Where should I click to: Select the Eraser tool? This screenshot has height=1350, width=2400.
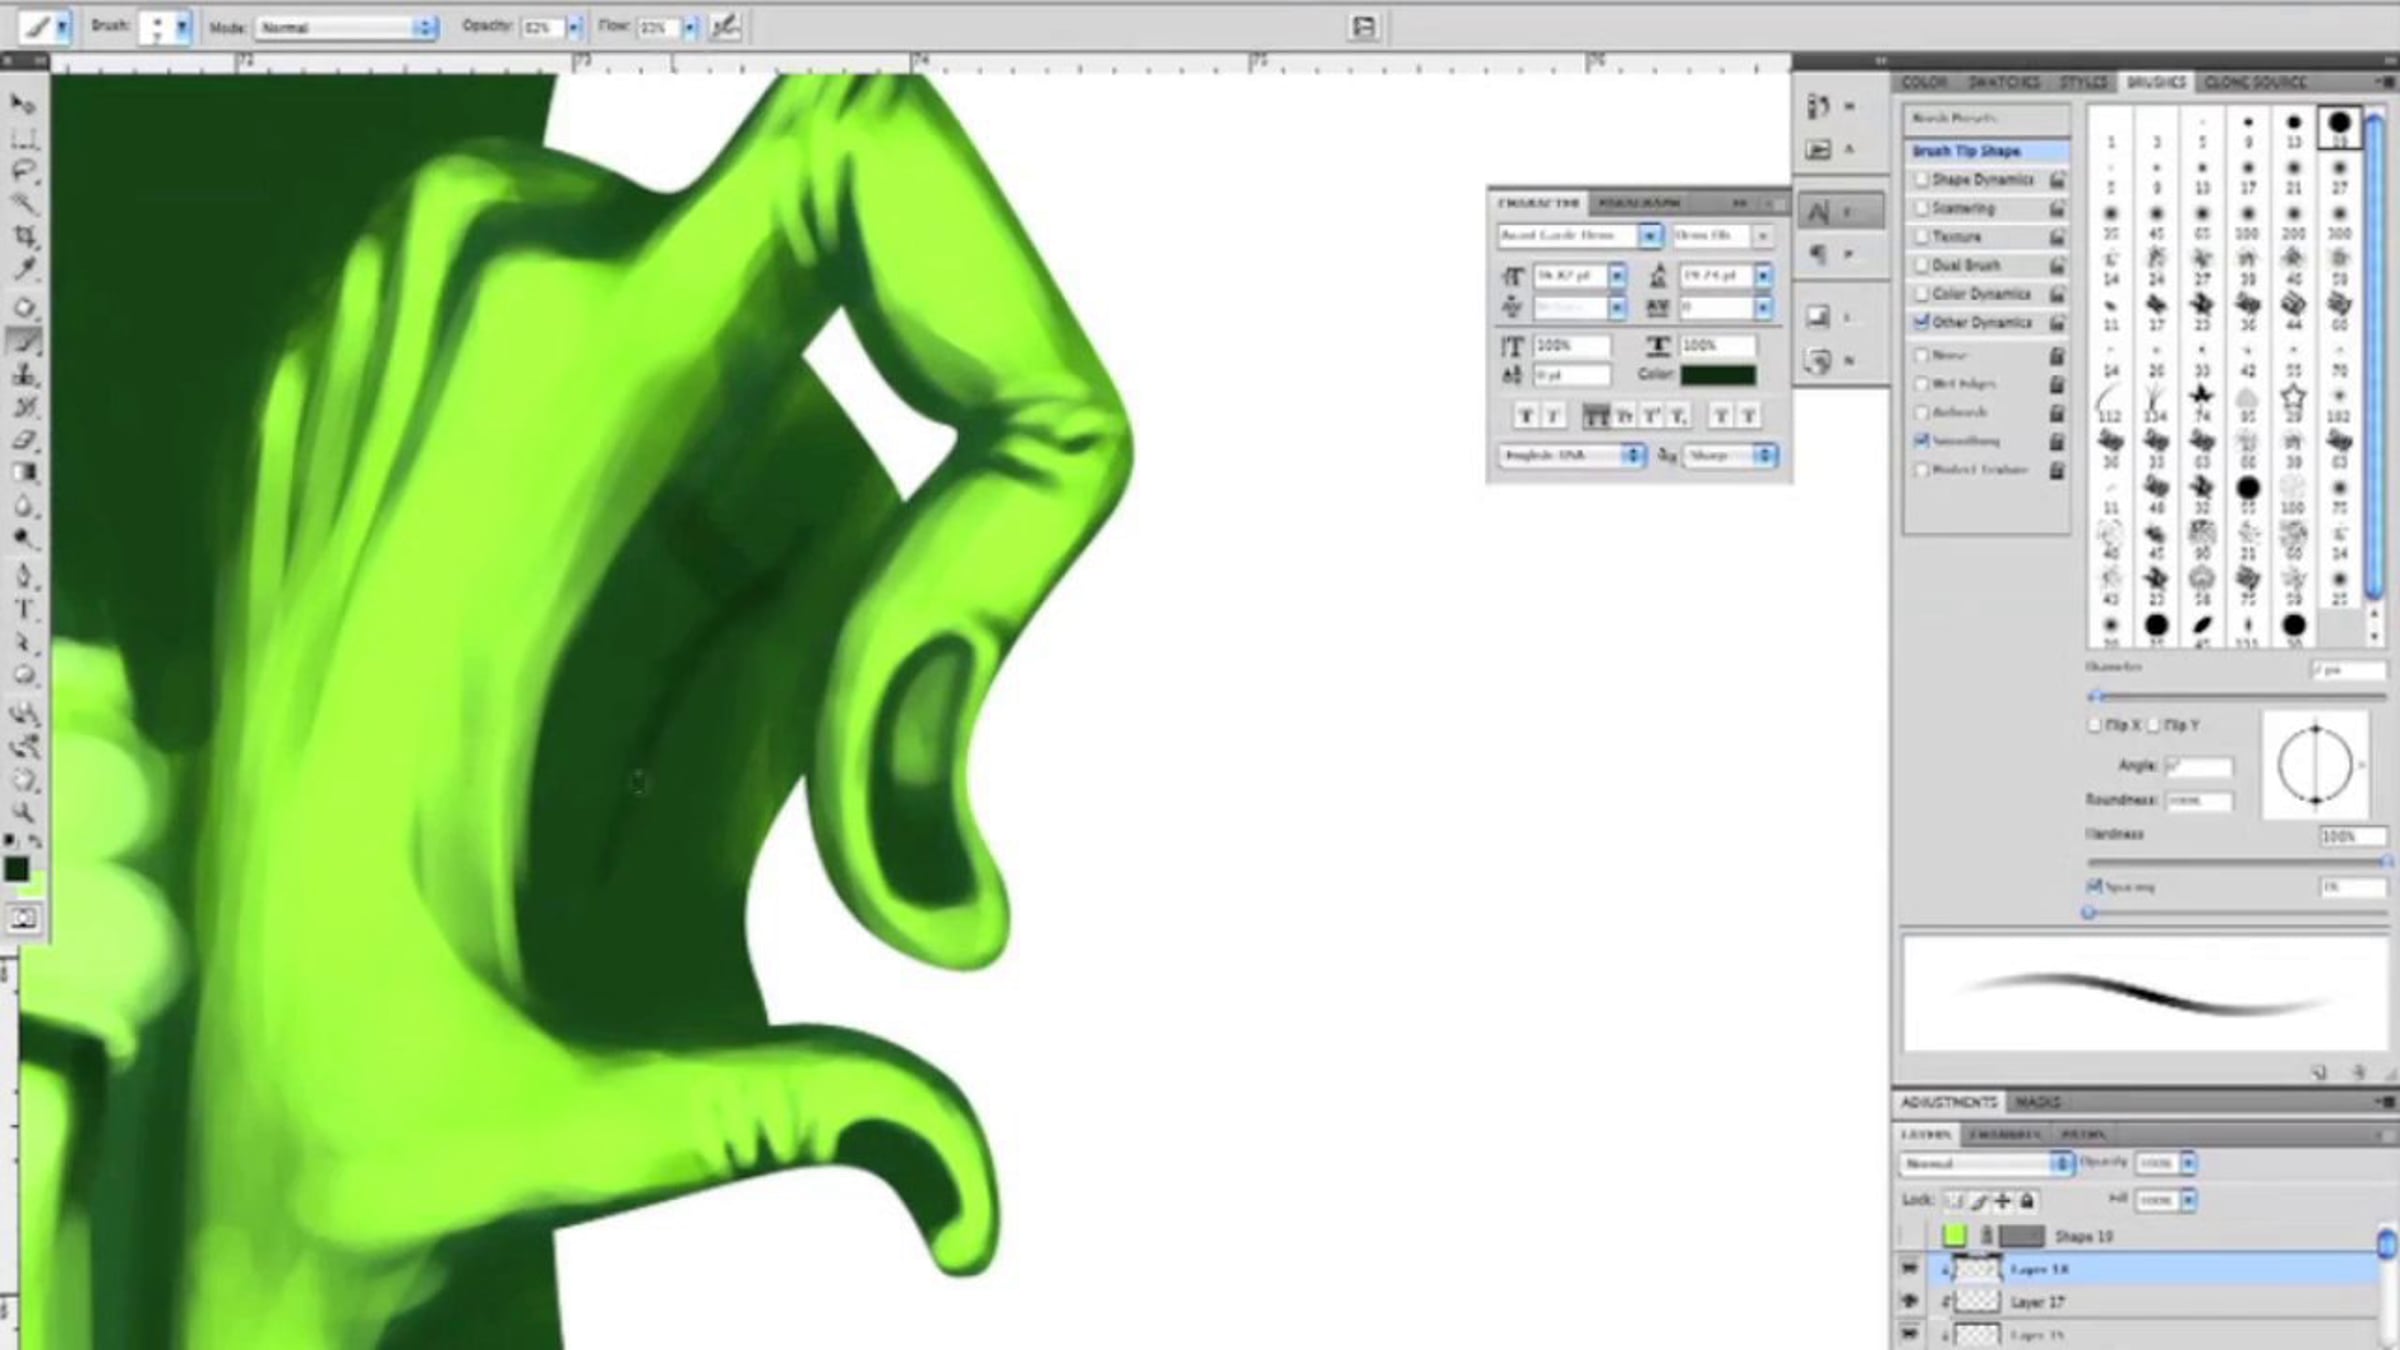[x=24, y=440]
